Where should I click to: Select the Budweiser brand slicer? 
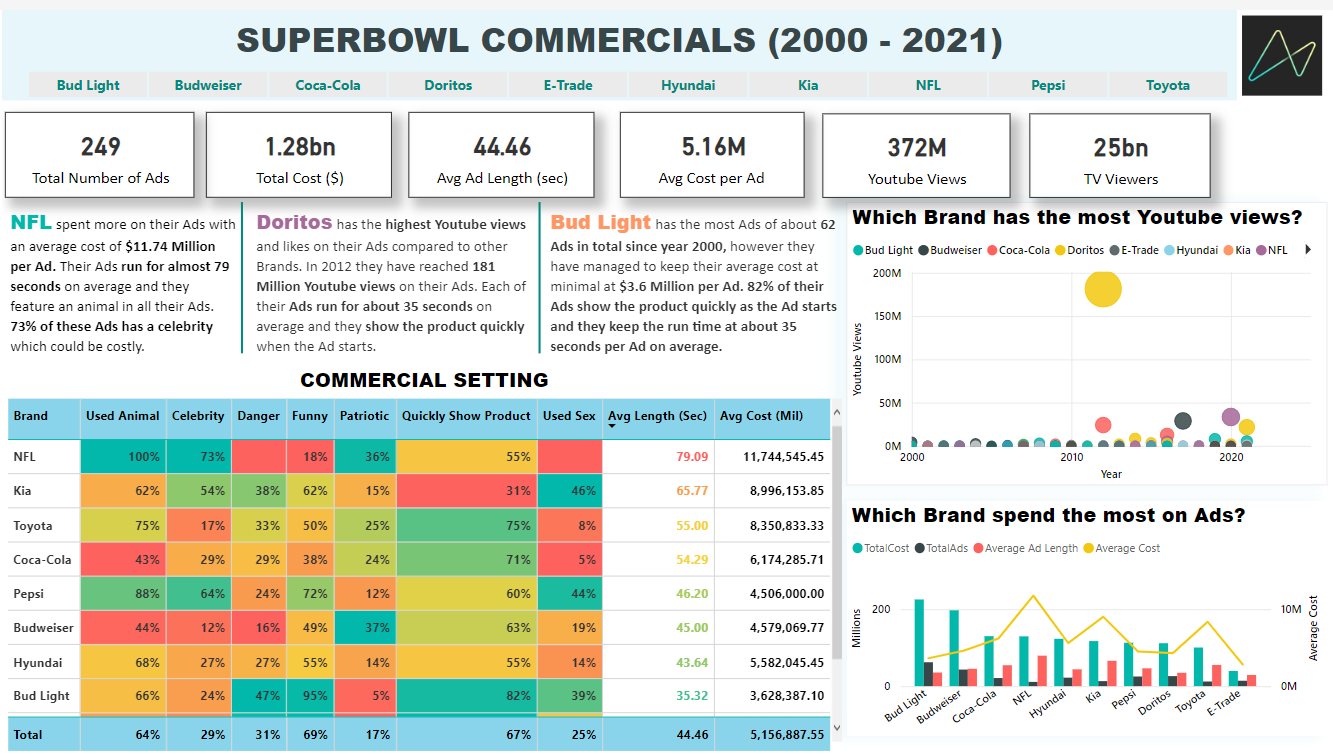point(208,85)
